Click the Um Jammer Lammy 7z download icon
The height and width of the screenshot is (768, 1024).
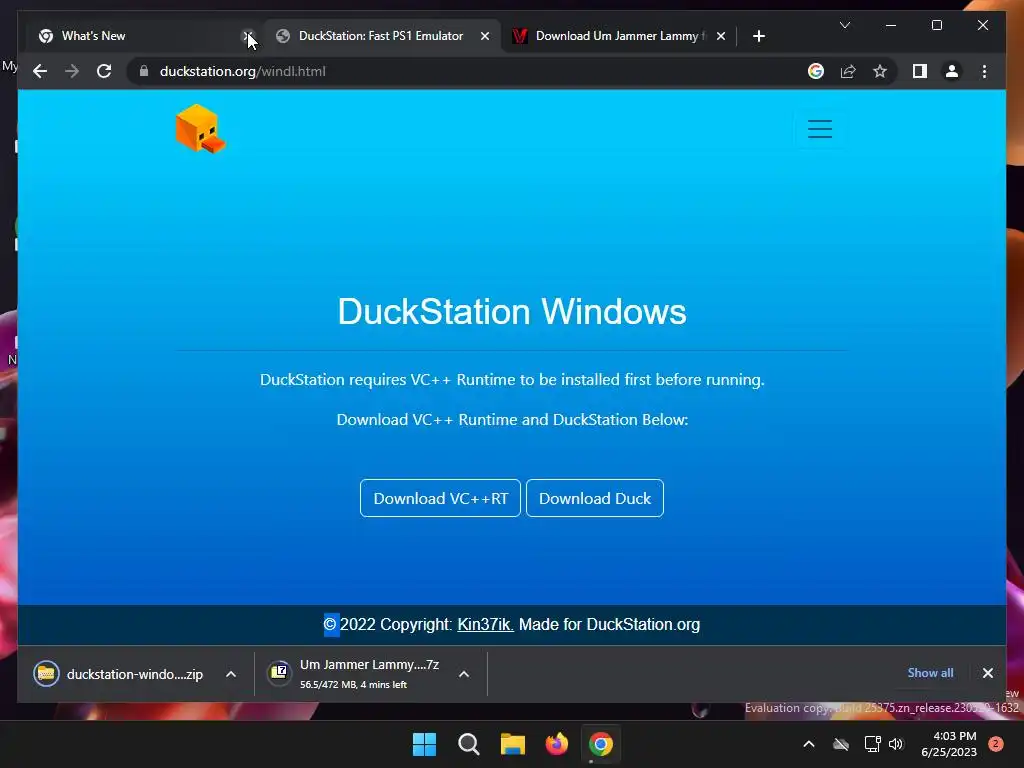point(279,673)
